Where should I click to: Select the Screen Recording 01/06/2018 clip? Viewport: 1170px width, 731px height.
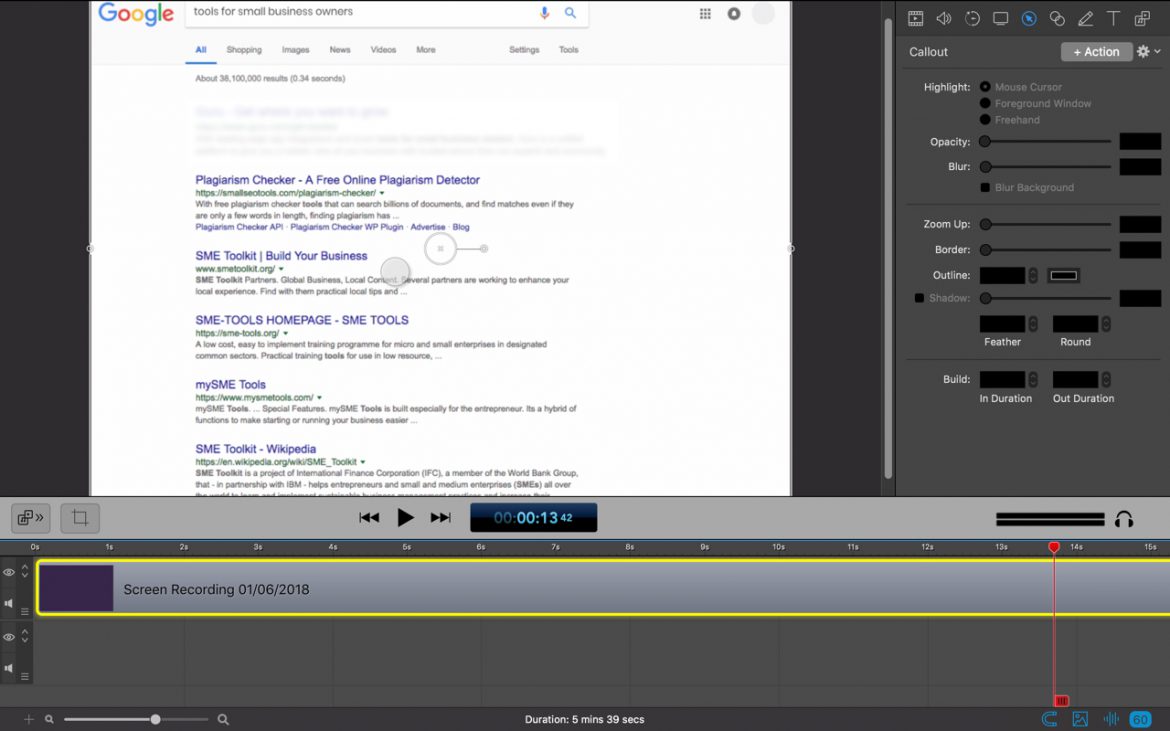click(x=603, y=588)
